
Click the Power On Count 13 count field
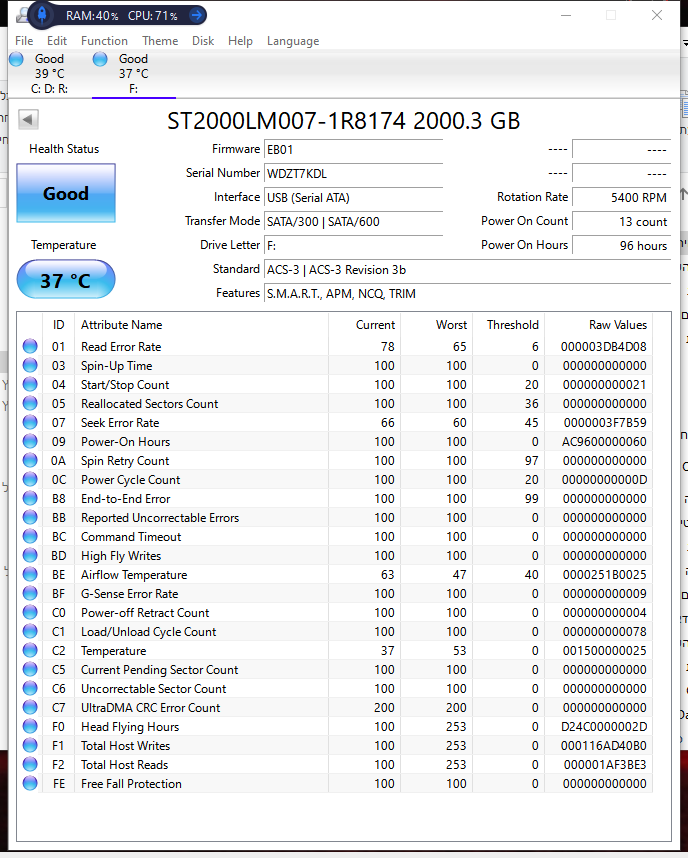point(621,222)
